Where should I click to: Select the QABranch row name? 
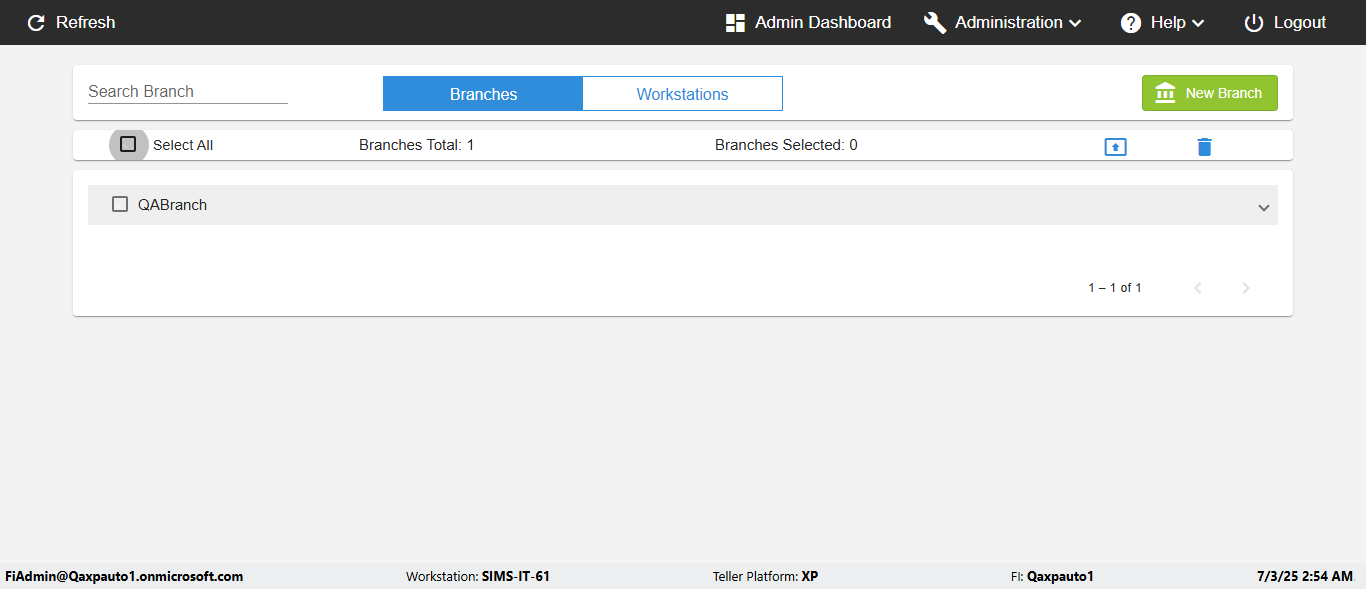[x=173, y=205]
